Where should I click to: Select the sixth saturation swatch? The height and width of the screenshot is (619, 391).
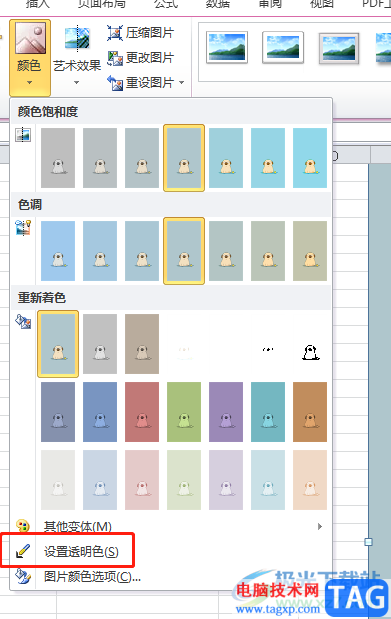tap(268, 158)
